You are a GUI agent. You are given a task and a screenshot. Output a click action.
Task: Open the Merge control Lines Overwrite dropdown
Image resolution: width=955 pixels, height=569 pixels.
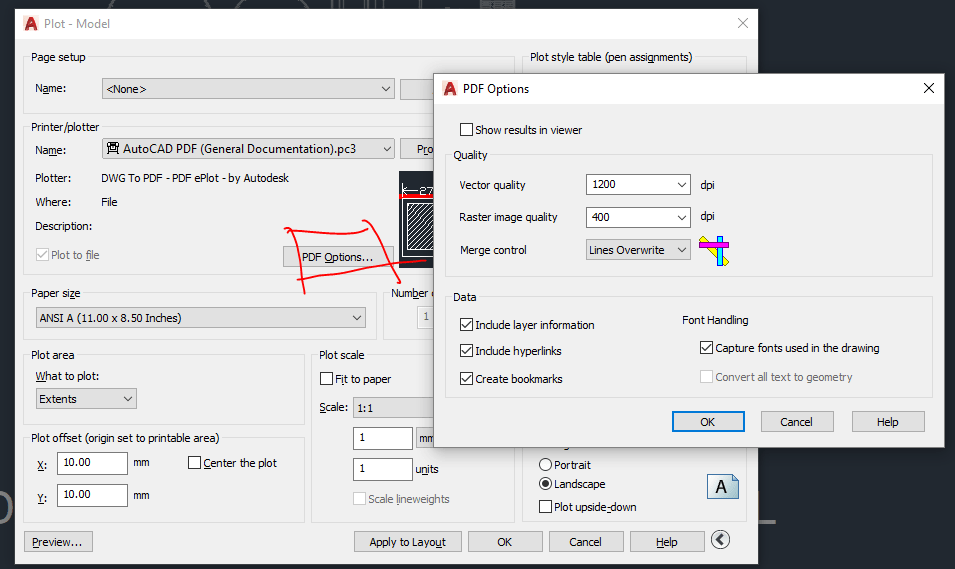tap(638, 250)
